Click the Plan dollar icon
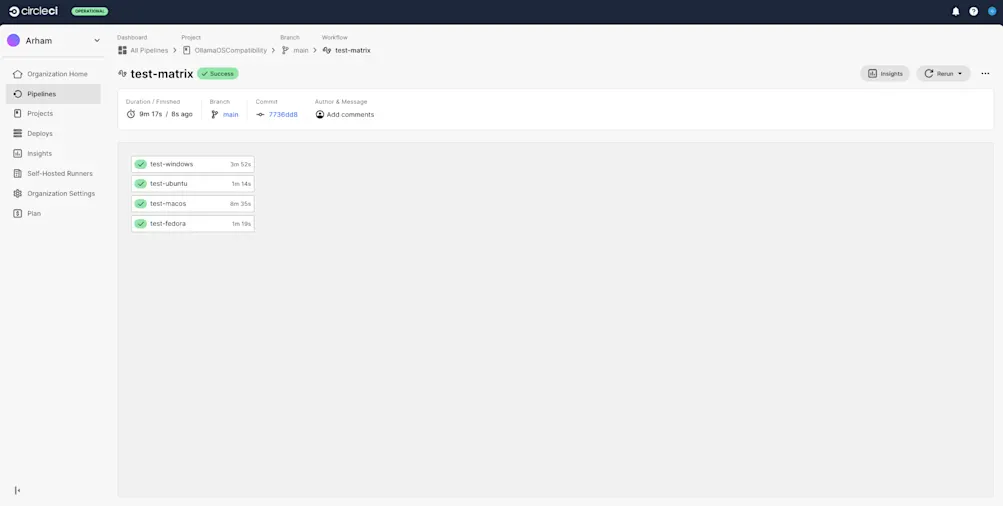 tap(17, 213)
